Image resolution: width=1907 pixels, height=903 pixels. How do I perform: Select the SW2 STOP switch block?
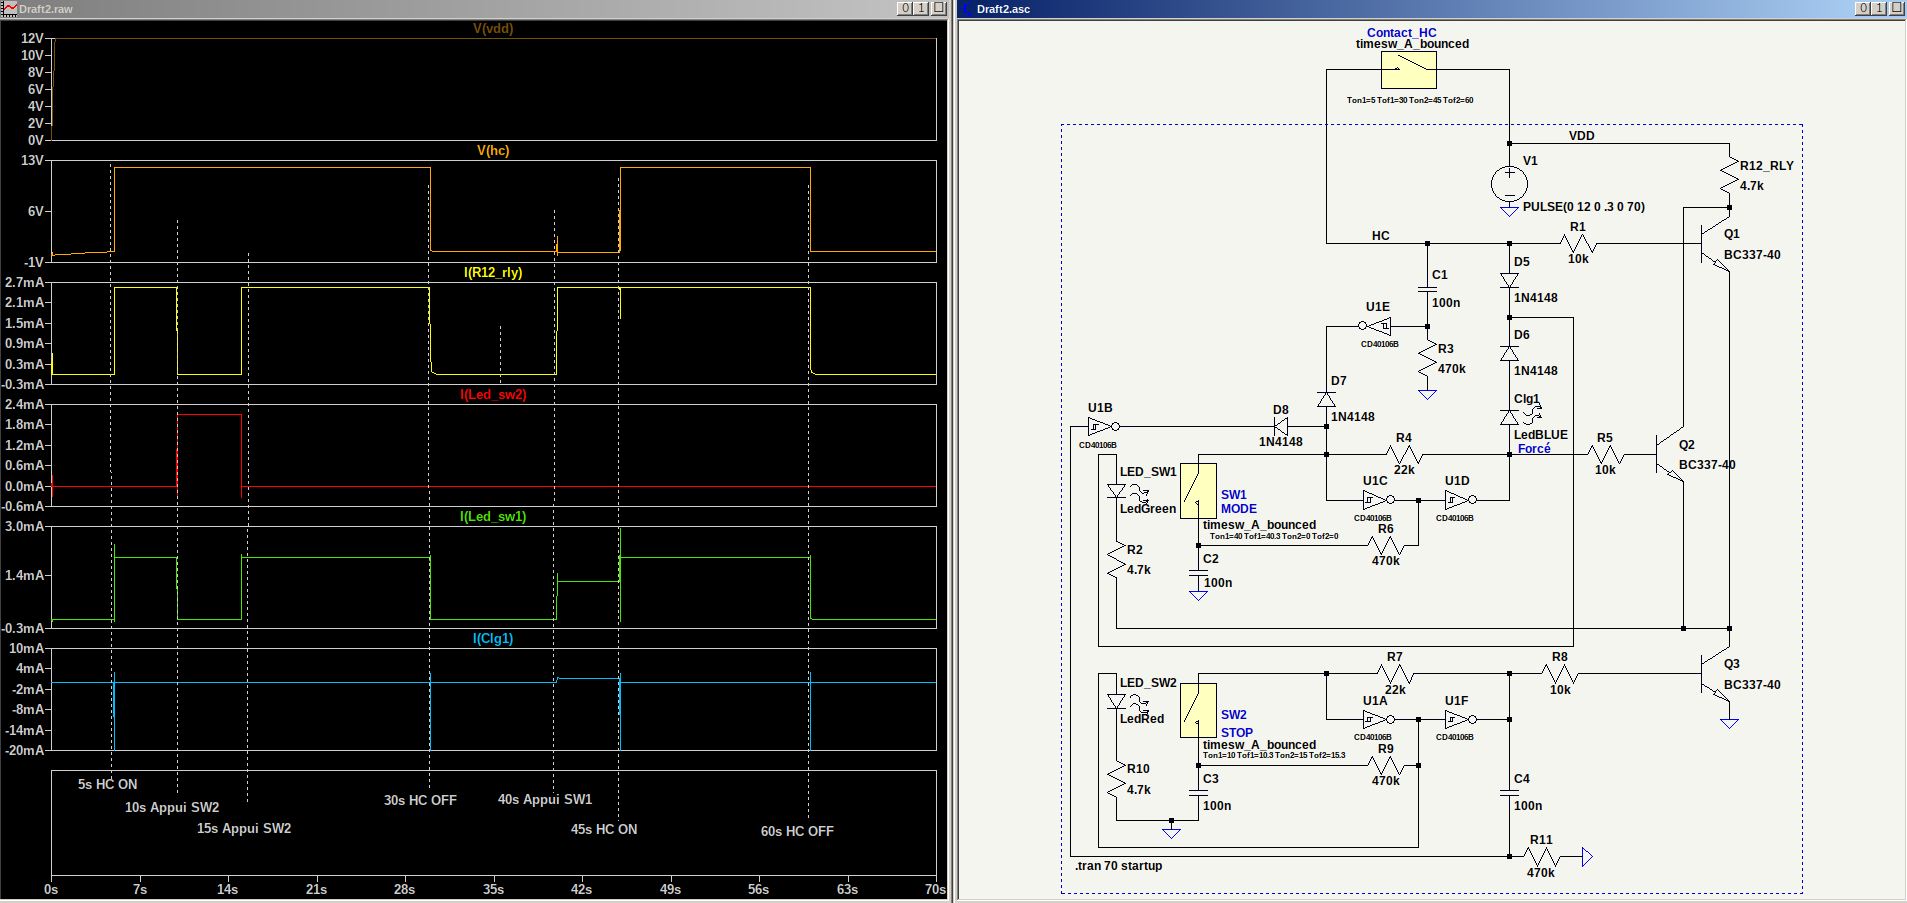[1198, 710]
